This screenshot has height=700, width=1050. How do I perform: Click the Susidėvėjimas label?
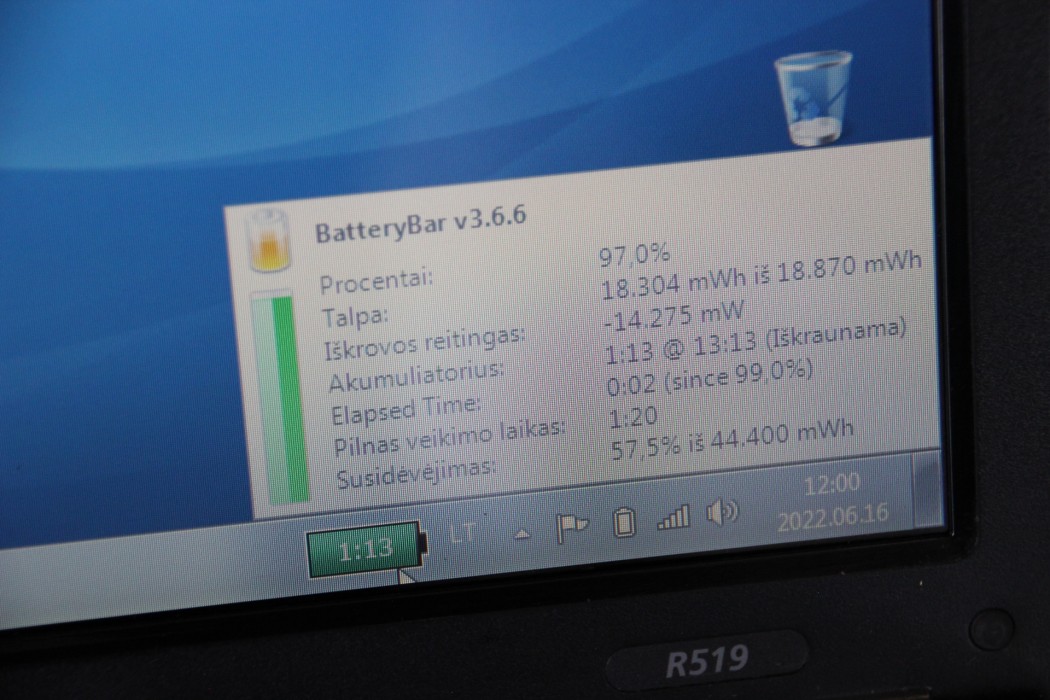416,474
